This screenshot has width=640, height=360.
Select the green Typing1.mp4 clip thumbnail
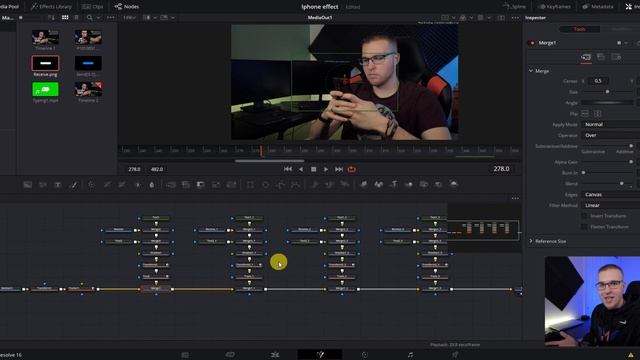pos(45,89)
